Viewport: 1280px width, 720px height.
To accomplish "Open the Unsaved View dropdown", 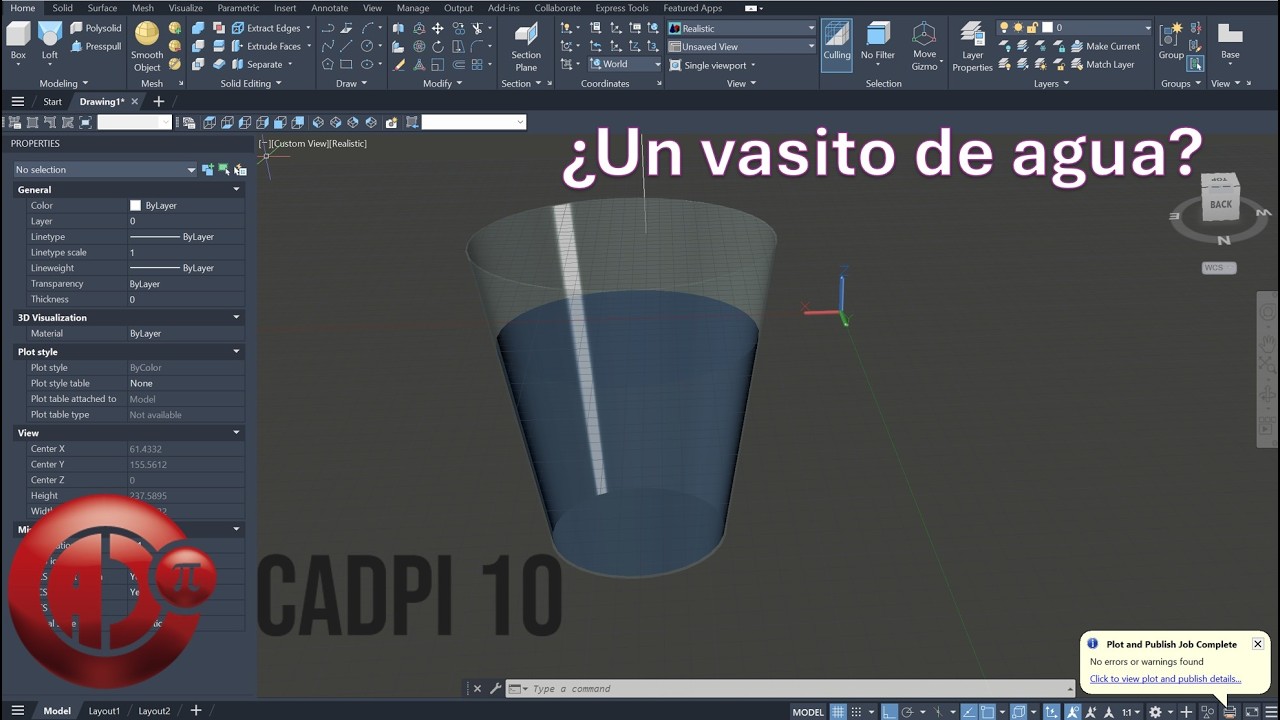I will point(742,46).
